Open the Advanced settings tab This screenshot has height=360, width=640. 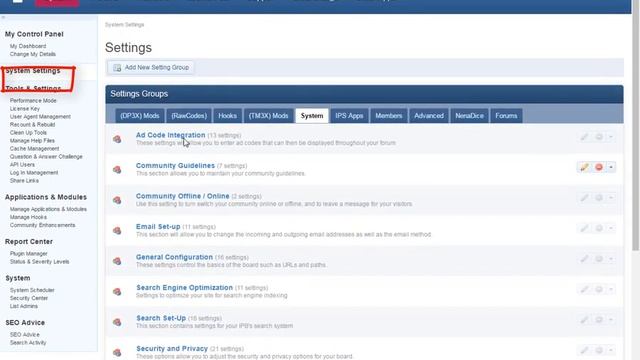click(429, 116)
